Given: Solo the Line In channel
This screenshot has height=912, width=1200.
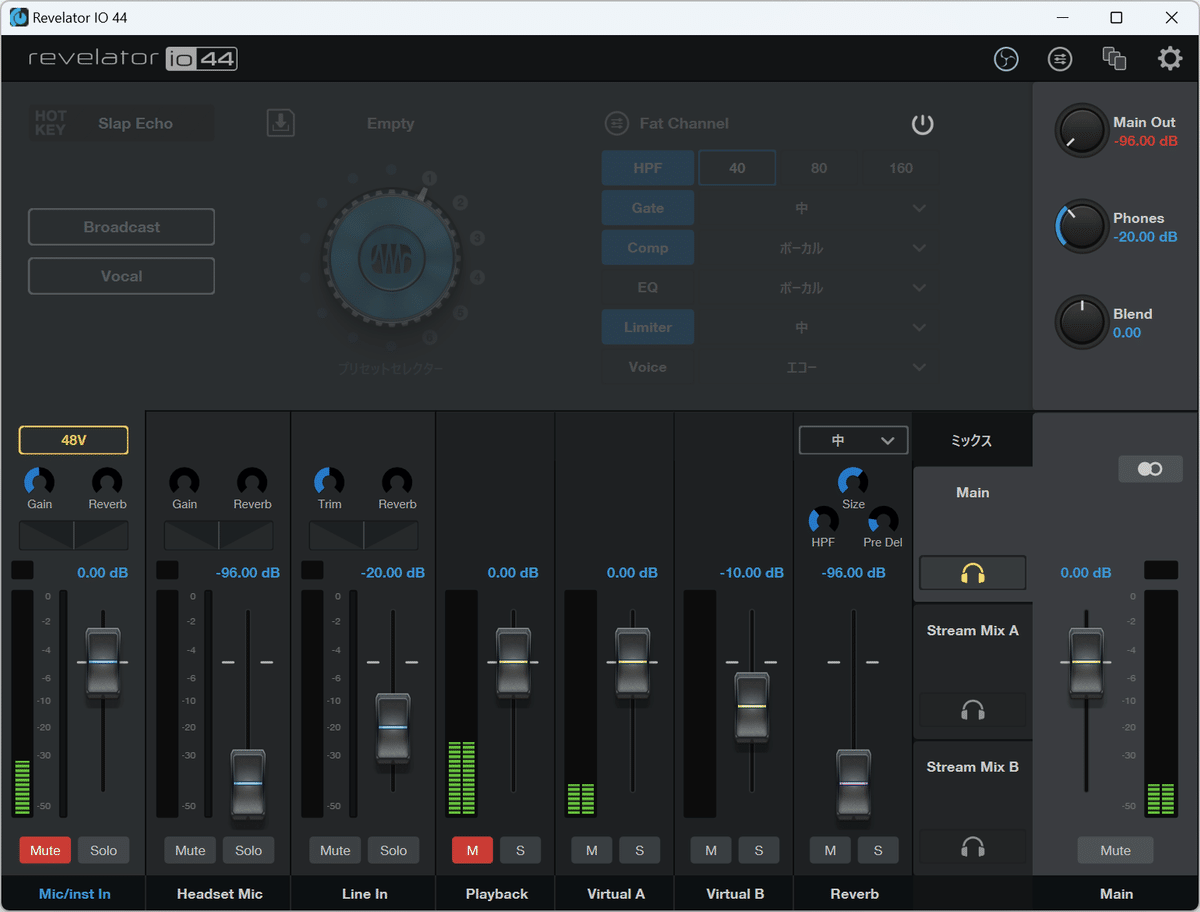Looking at the screenshot, I should 394,850.
